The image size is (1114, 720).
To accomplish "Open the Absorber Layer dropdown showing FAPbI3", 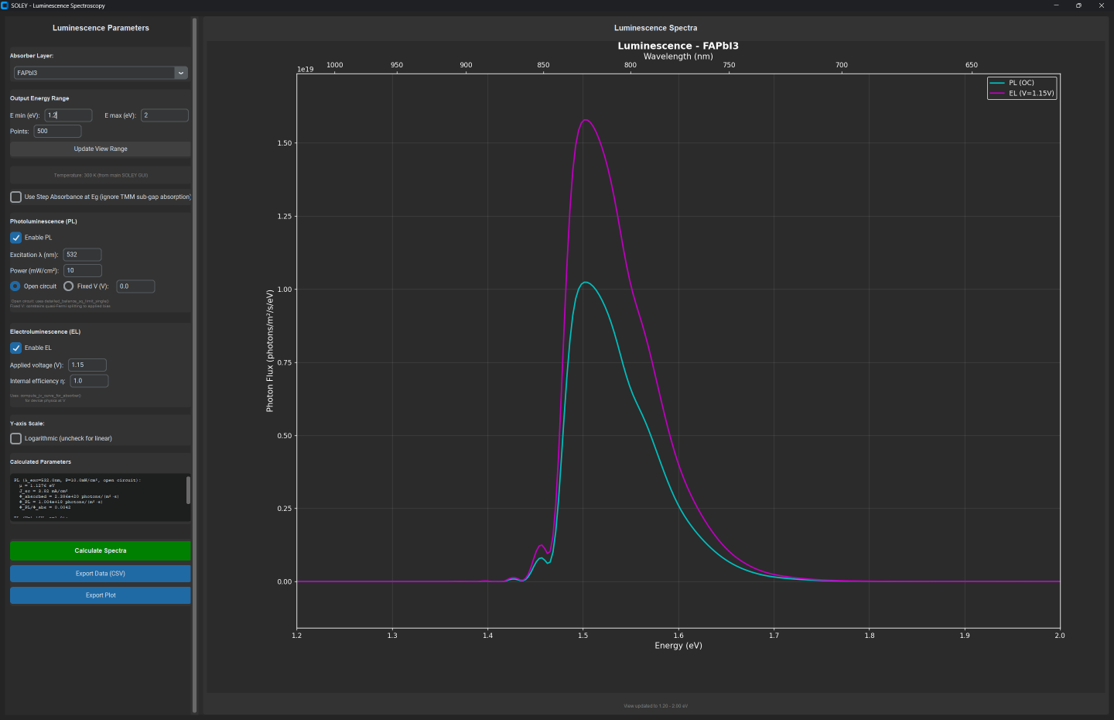I will click(95, 72).
